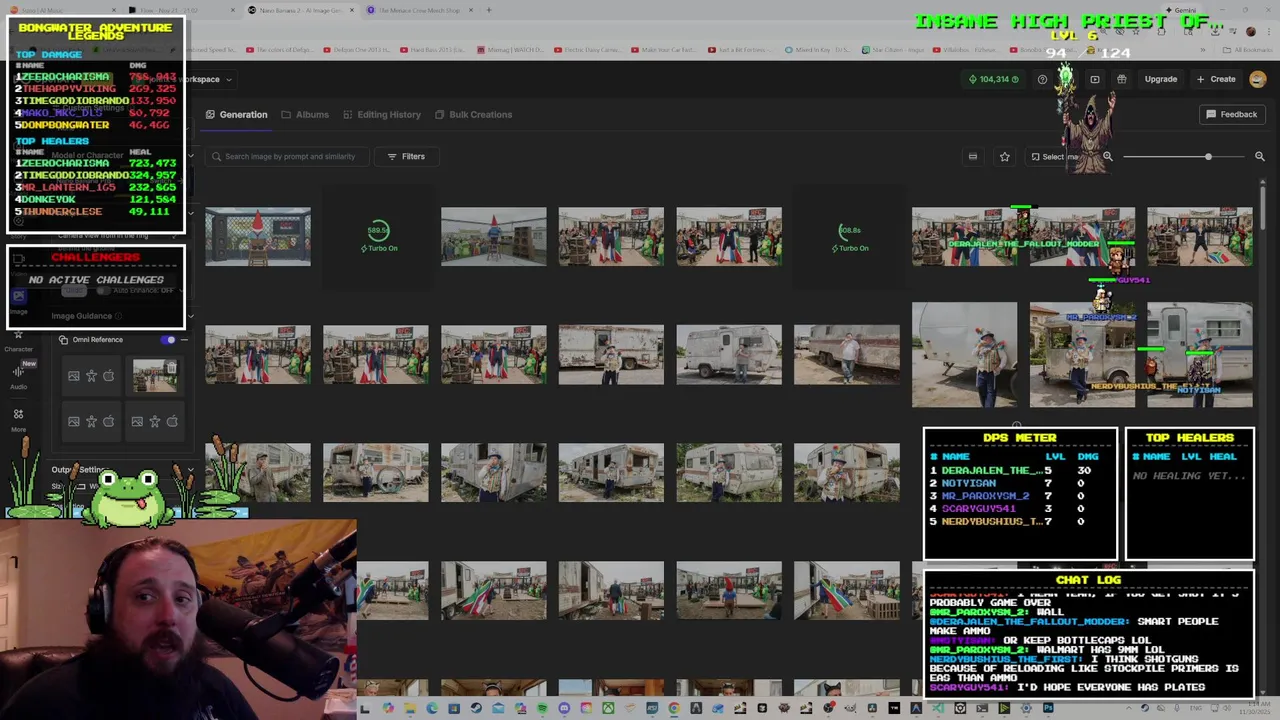Switch to The Menace Crew Merch Shop browser tab

[x=420, y=10]
